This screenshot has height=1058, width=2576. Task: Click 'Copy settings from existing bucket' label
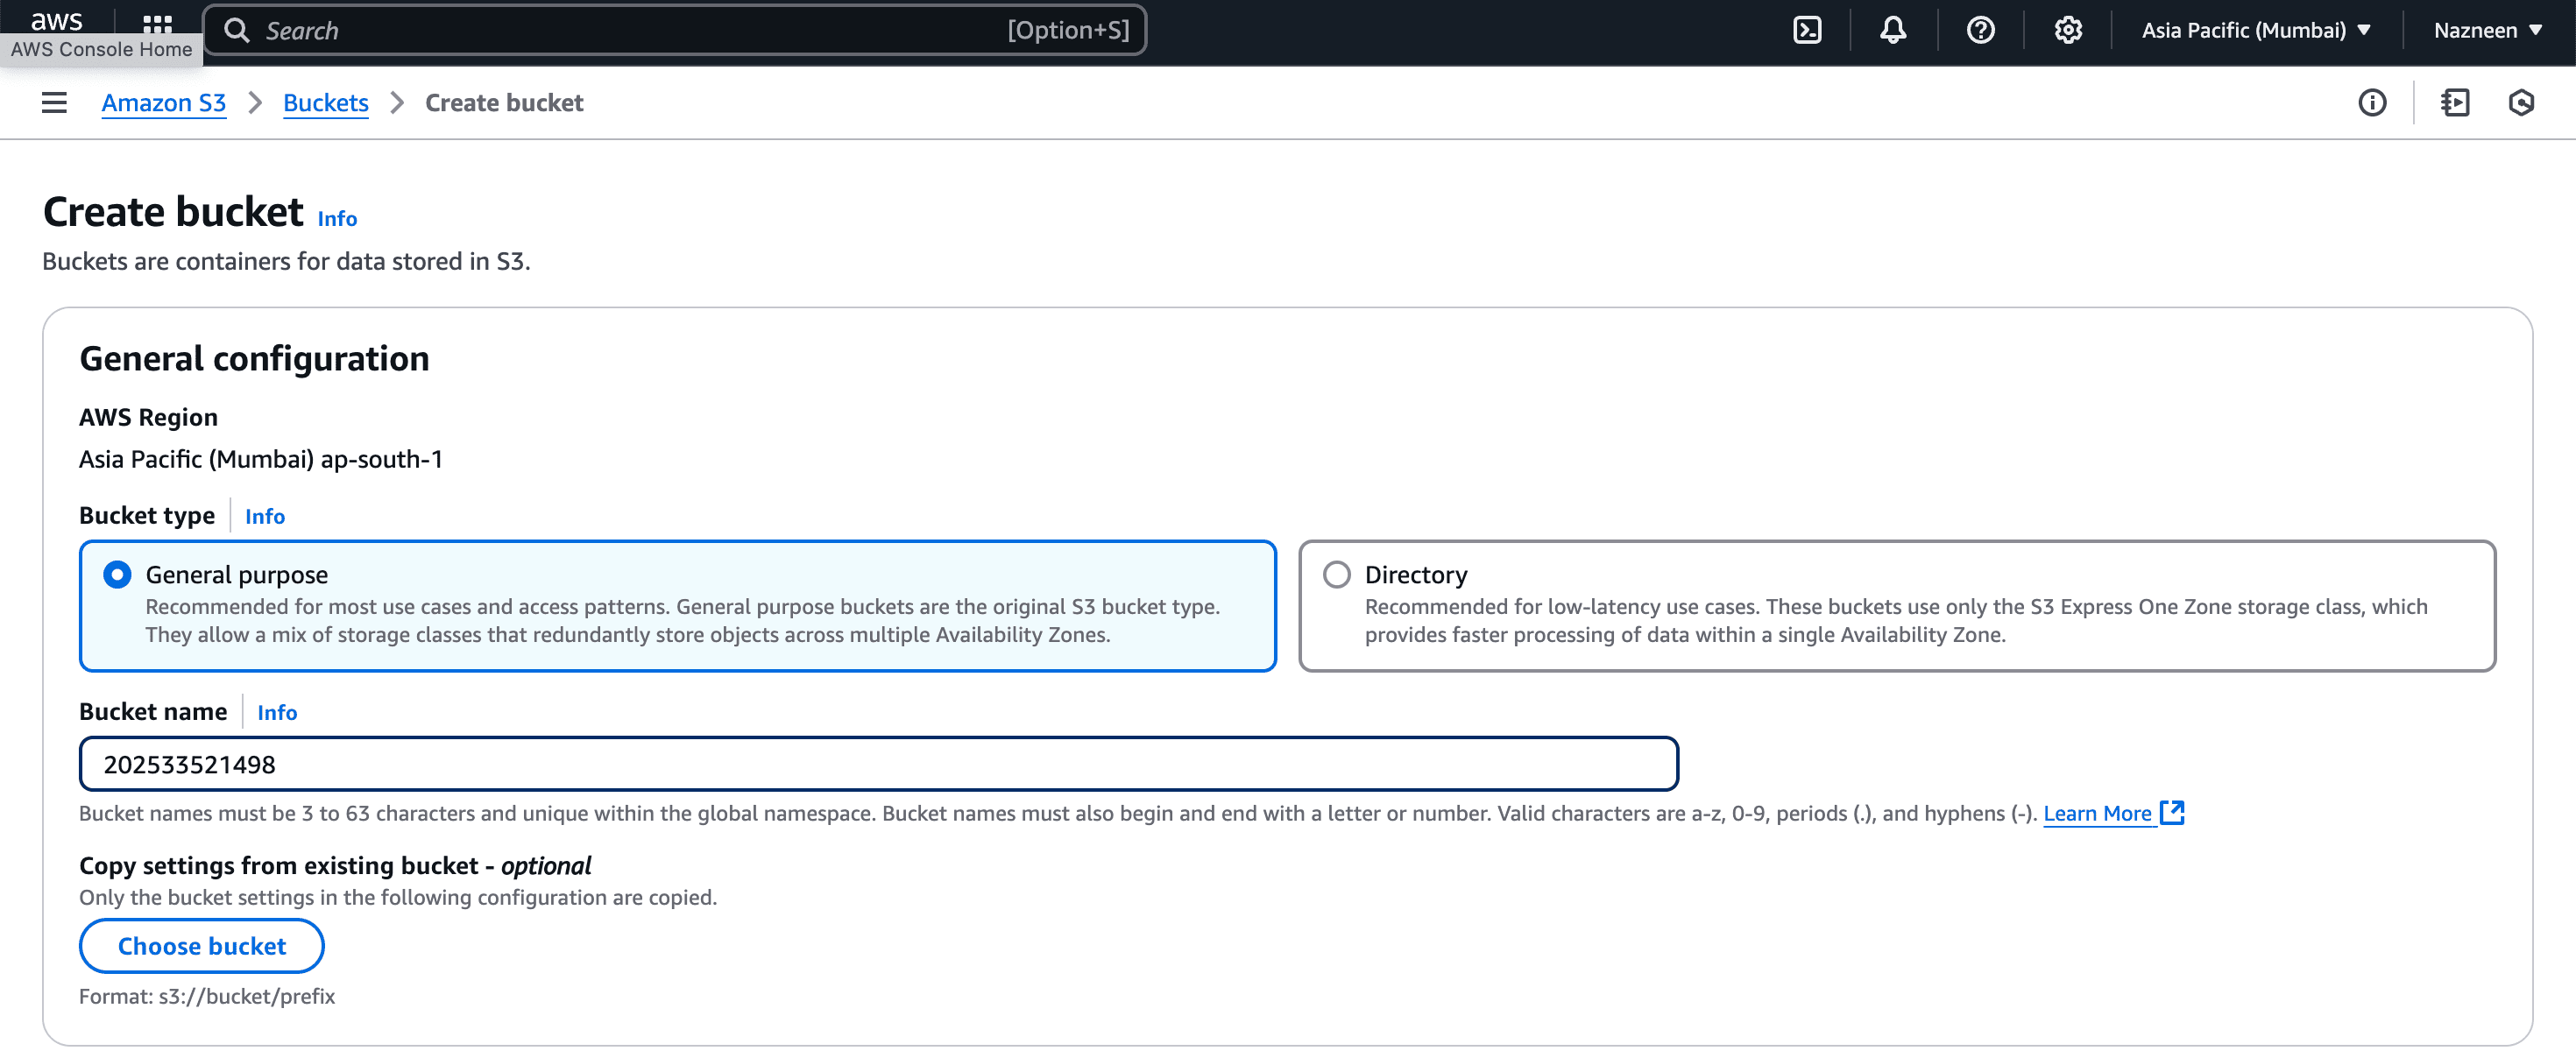[x=279, y=865]
